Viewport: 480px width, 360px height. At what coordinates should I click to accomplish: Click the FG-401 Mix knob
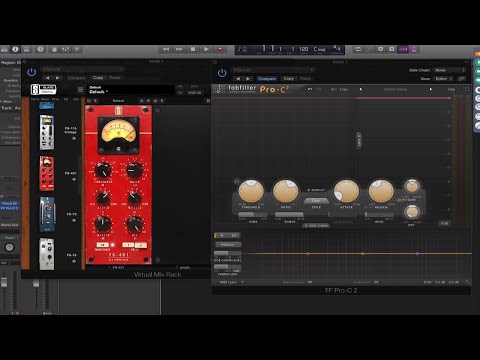tap(134, 224)
